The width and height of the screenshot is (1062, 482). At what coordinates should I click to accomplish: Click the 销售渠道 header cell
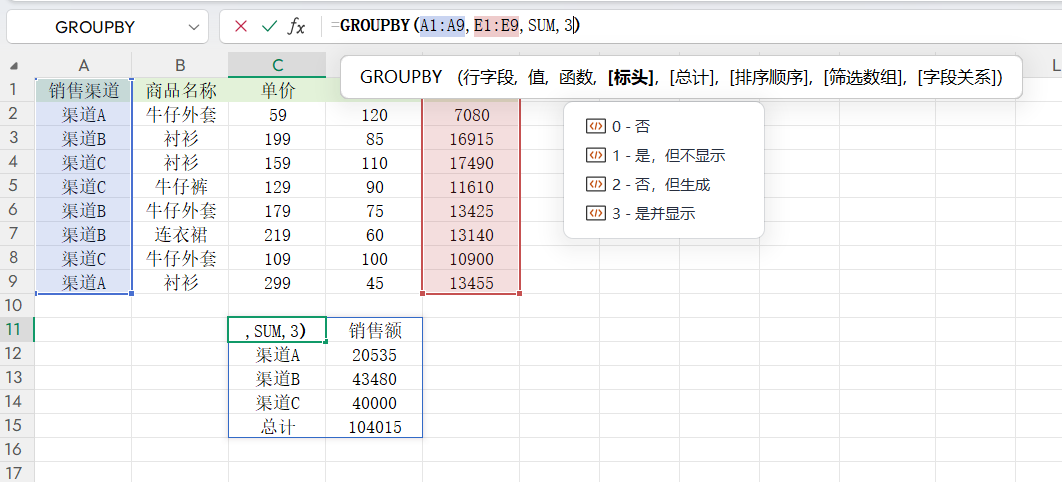(84, 90)
